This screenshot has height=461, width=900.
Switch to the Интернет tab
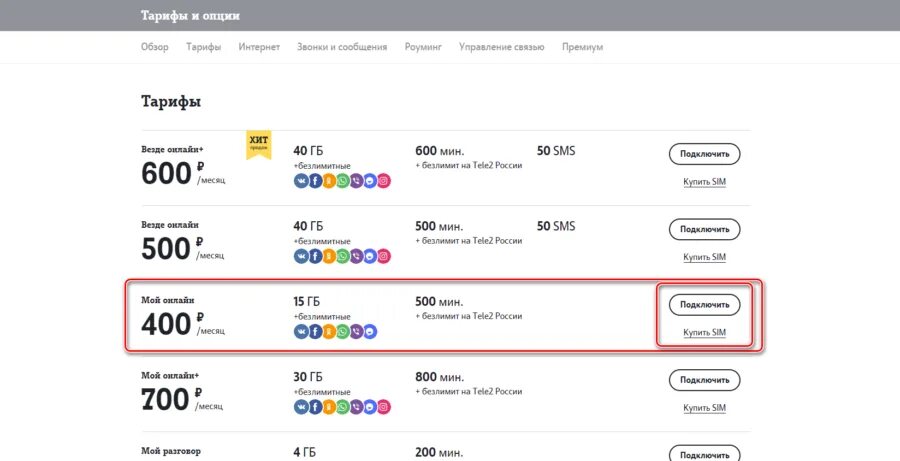click(259, 47)
